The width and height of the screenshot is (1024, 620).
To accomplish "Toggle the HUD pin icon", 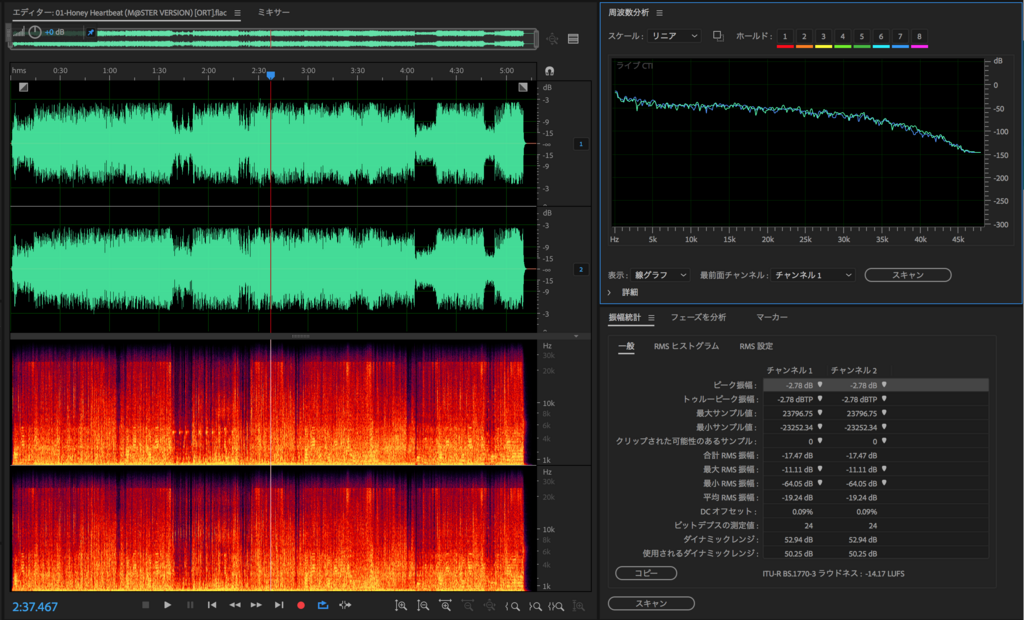I will tap(91, 32).
